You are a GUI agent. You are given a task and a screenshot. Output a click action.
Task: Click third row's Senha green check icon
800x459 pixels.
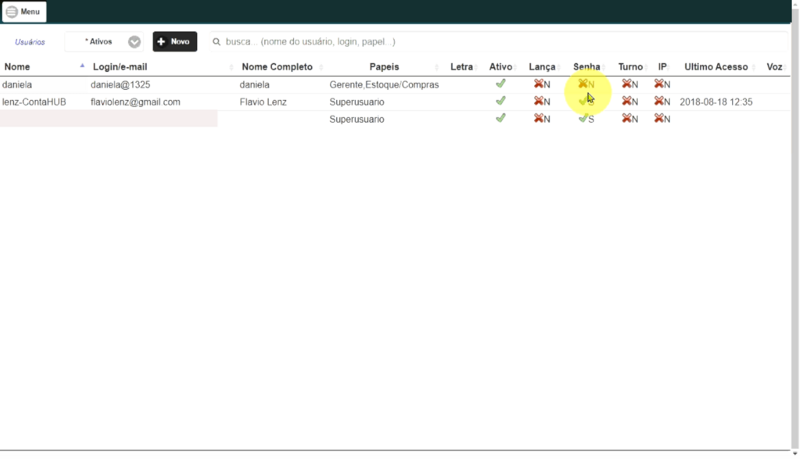coord(583,118)
